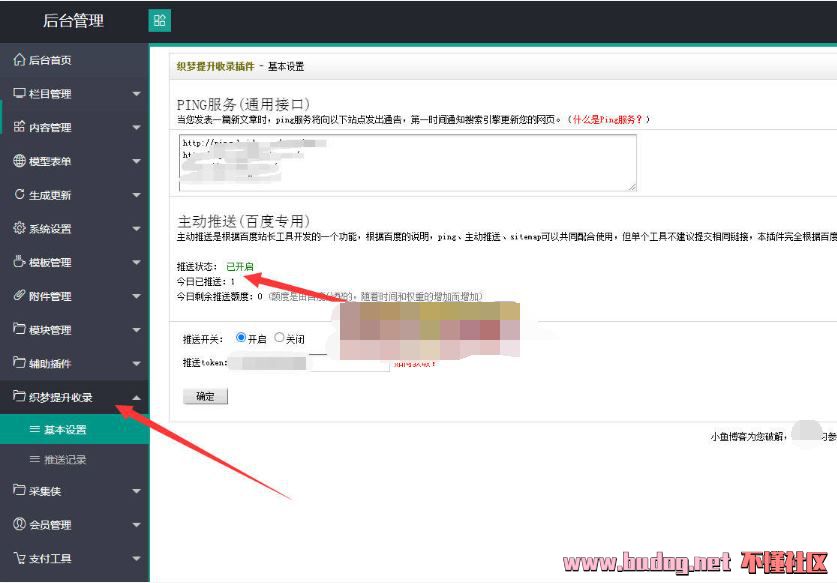Expand the 辅助插件 menu arrow
The width and height of the screenshot is (837, 583).
pos(137,364)
